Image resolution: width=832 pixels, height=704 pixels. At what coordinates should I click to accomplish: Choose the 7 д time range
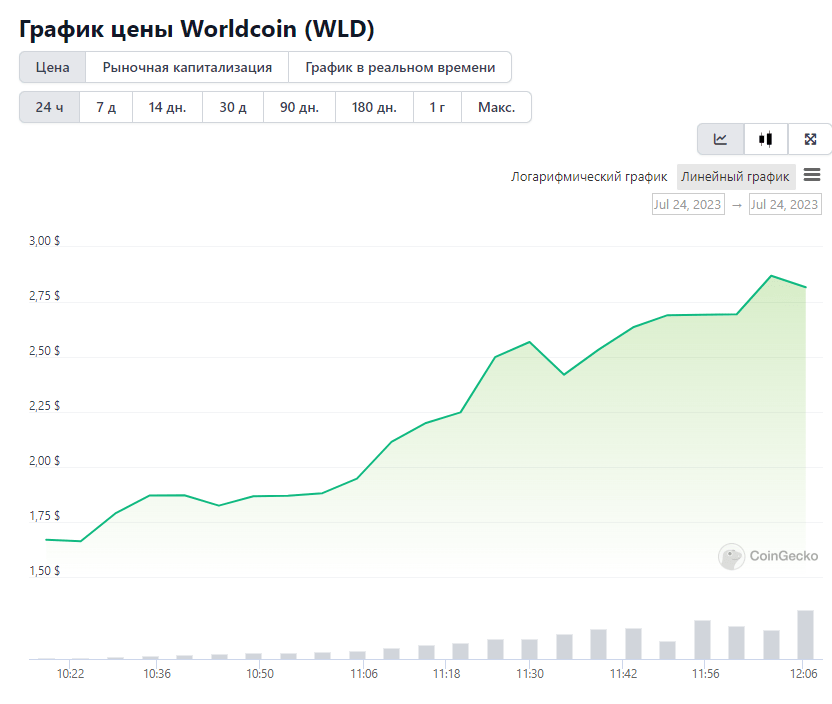pos(106,107)
